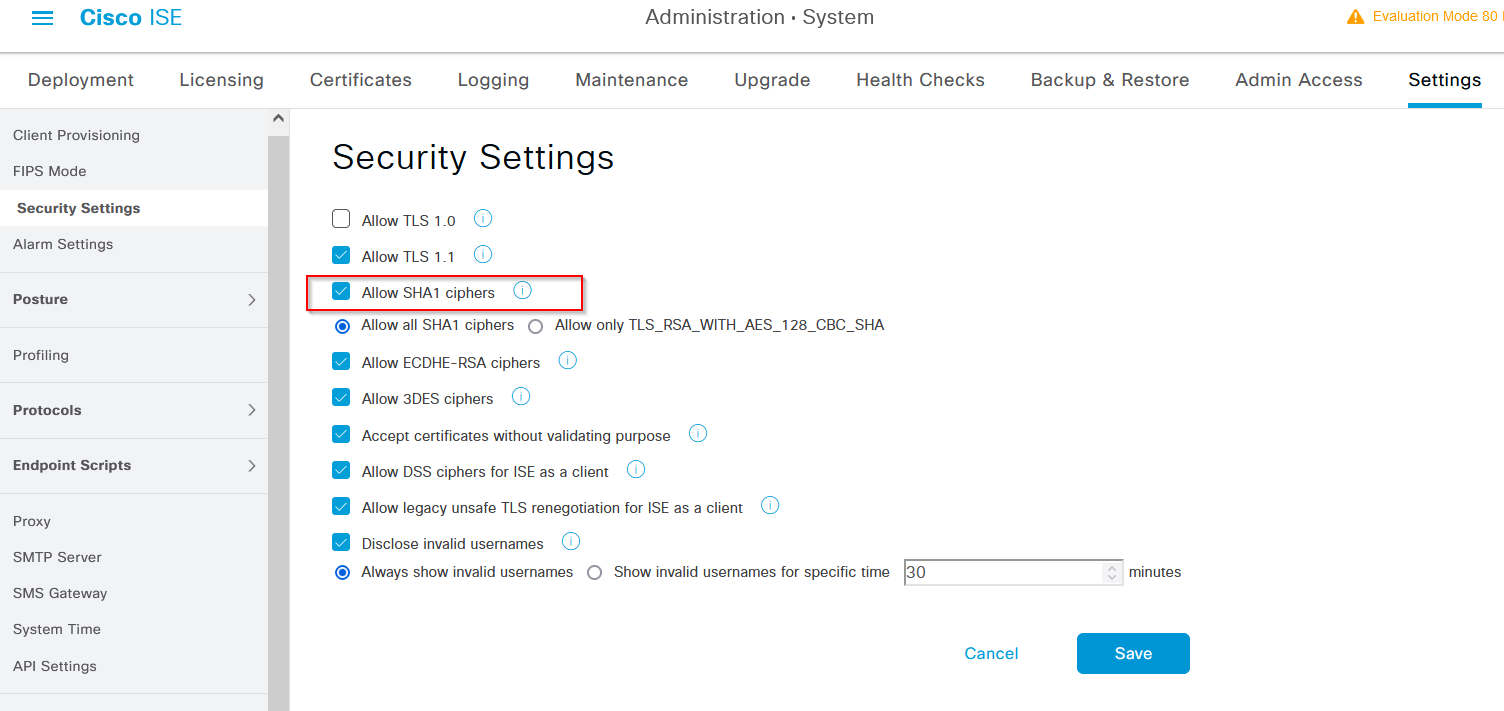
Task: Choose Always show invalid usernames option
Action: [343, 573]
